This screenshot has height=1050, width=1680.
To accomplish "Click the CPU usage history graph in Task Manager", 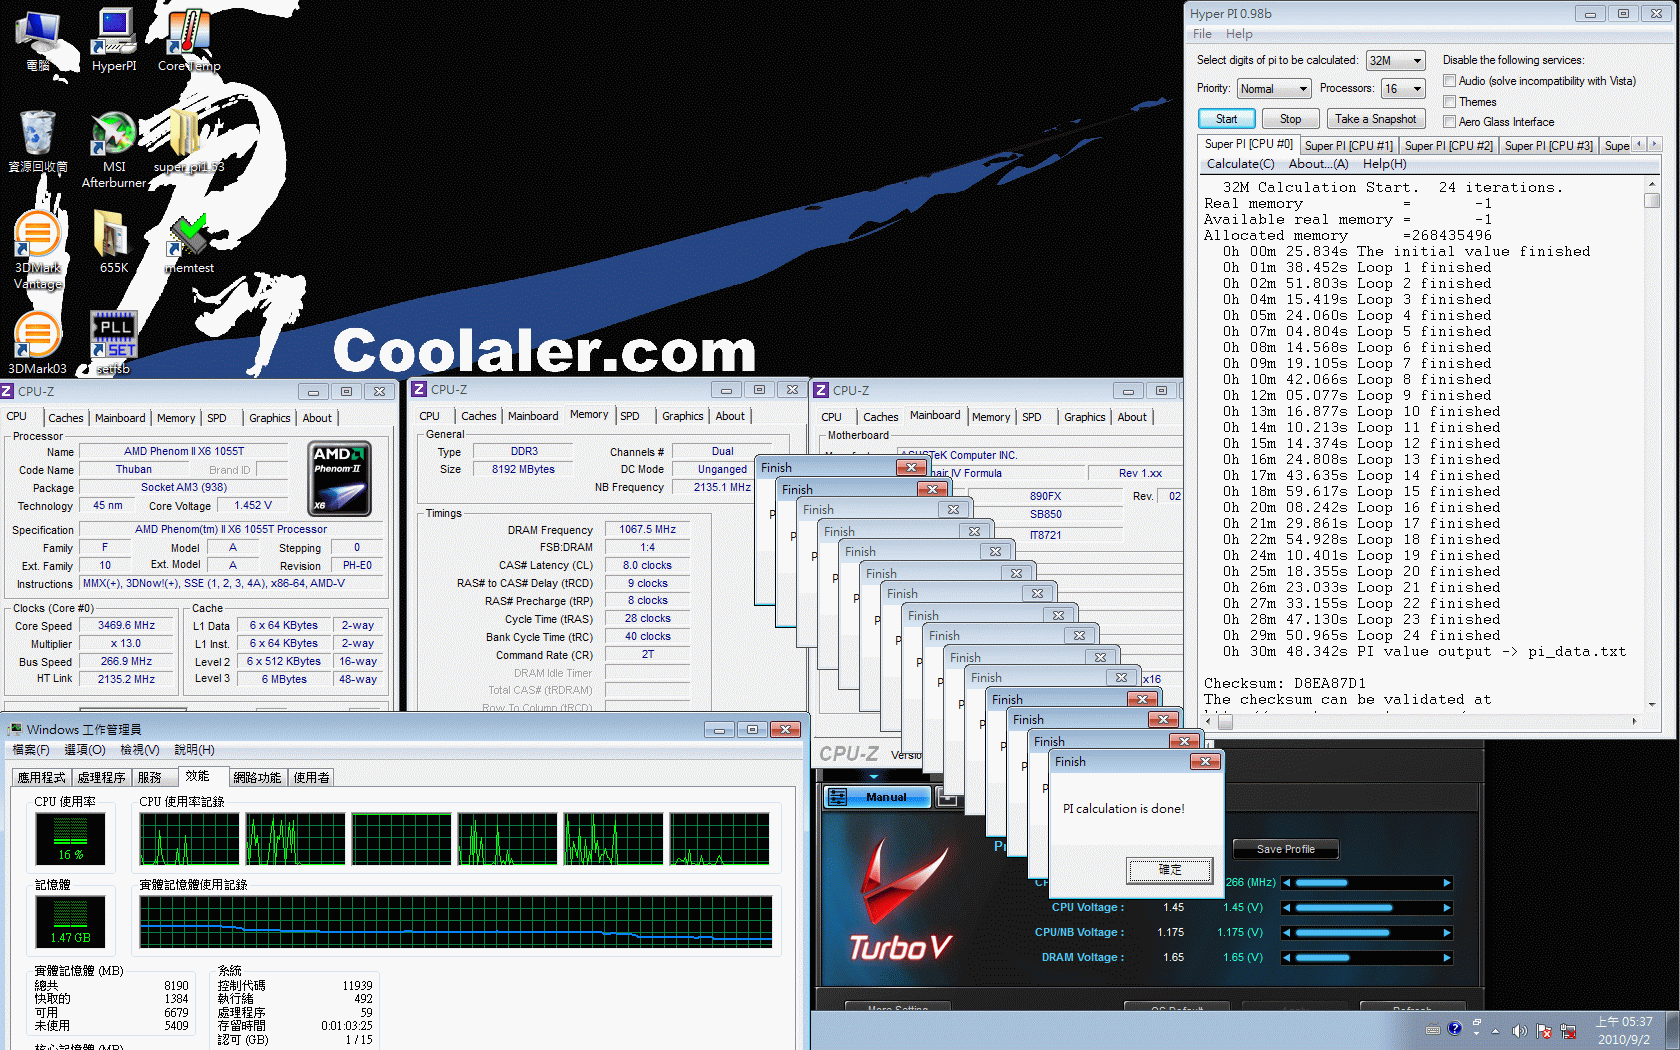I will (x=454, y=838).
